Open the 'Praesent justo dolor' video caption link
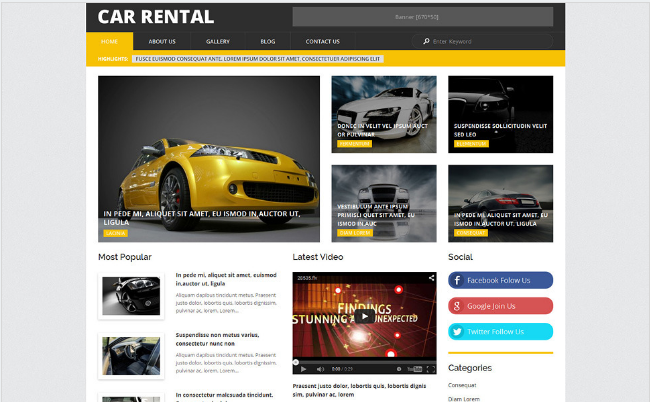 coord(359,390)
